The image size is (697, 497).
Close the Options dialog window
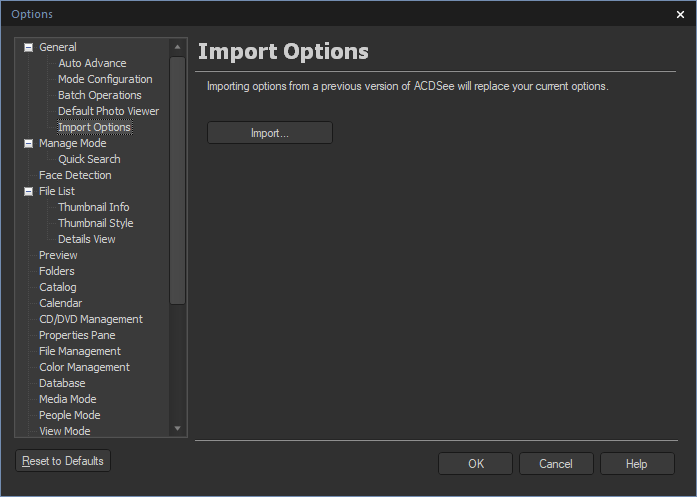(680, 14)
